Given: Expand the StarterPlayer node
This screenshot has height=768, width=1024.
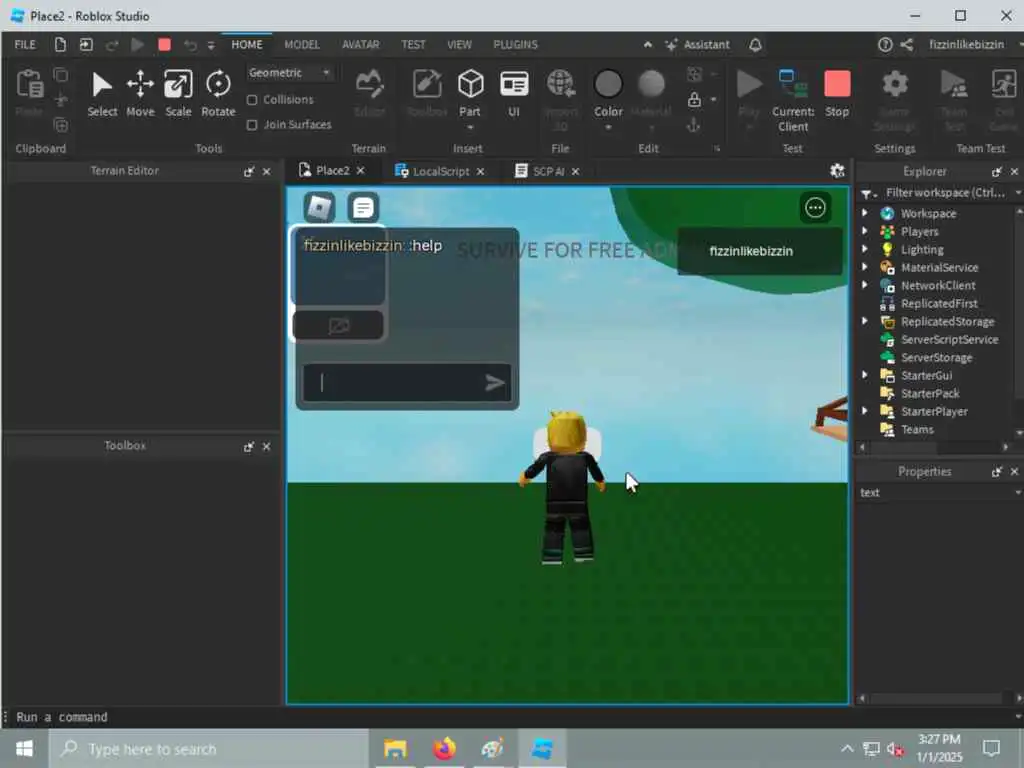Looking at the screenshot, I should point(865,411).
